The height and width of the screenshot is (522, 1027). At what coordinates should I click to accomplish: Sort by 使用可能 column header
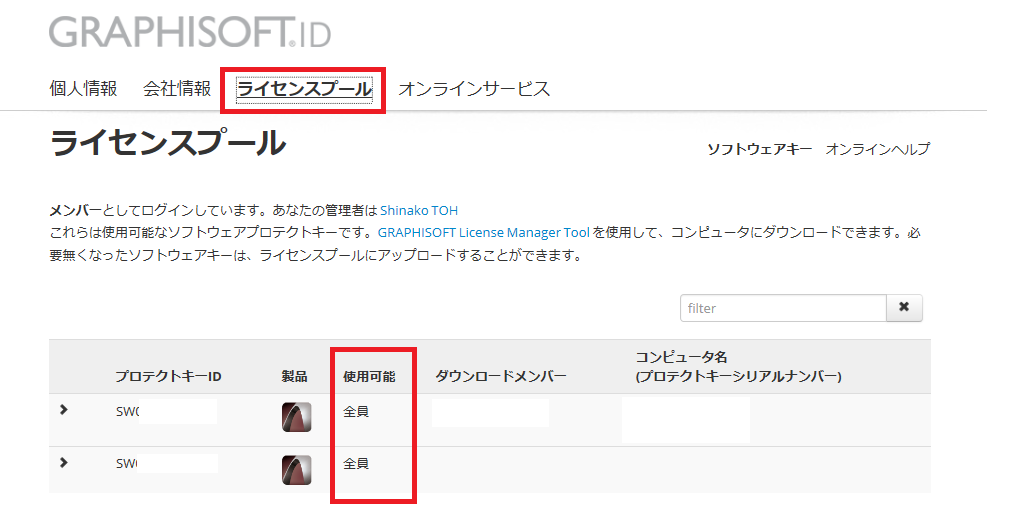369,377
